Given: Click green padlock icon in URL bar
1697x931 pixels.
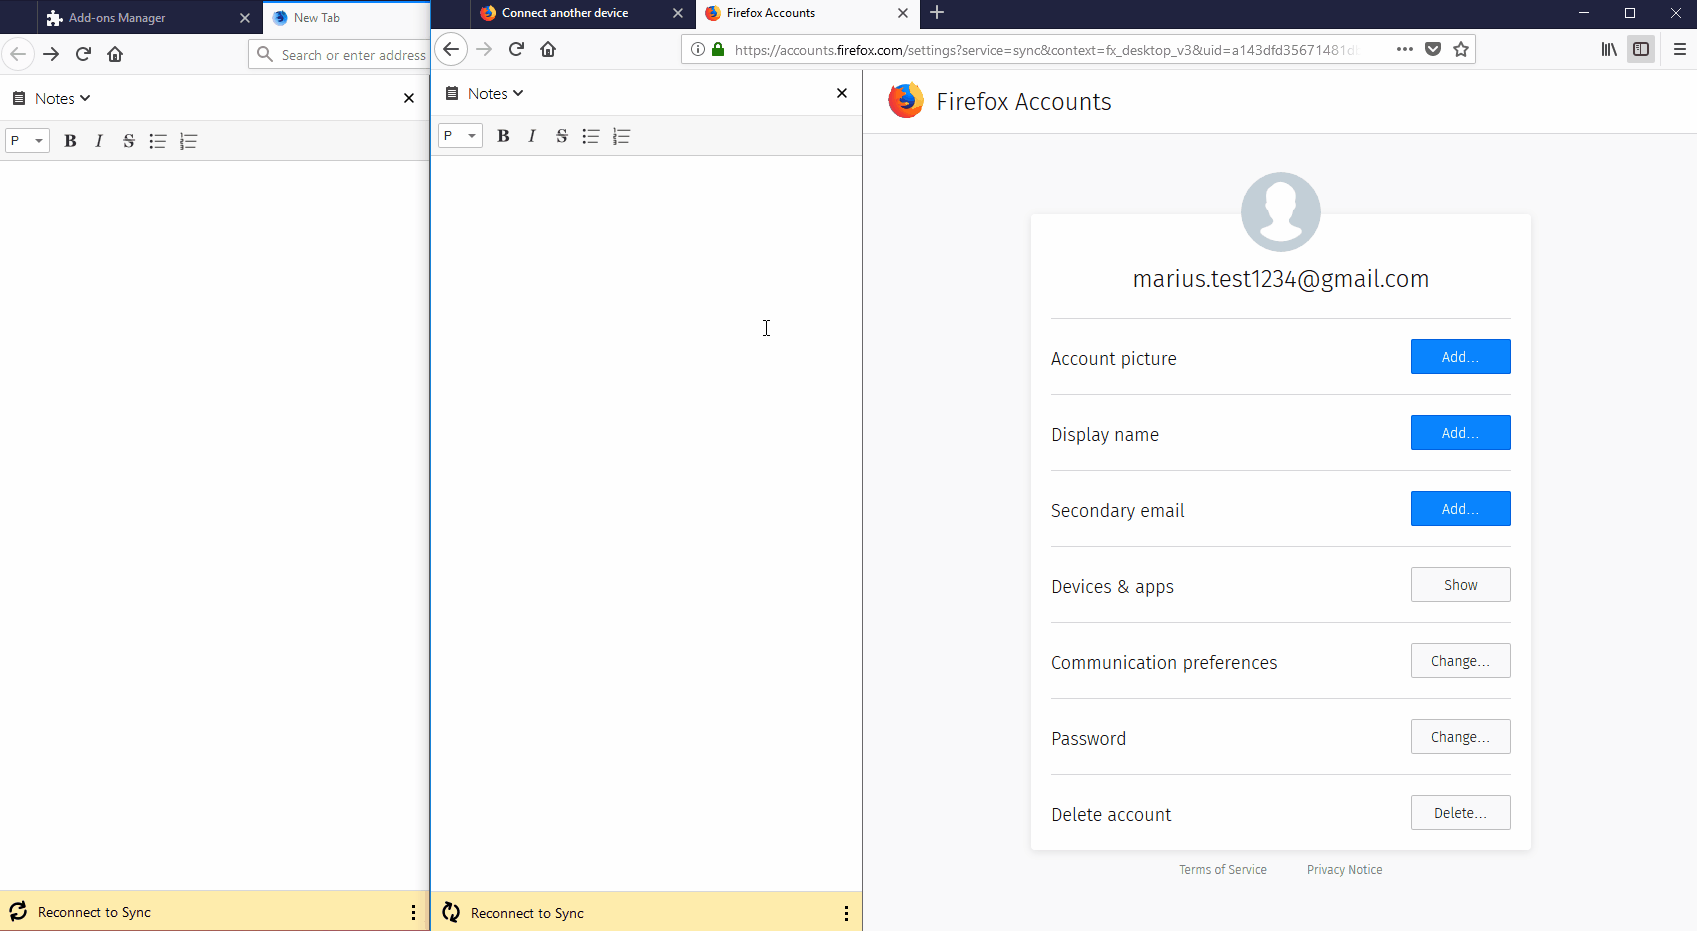Looking at the screenshot, I should point(718,49).
